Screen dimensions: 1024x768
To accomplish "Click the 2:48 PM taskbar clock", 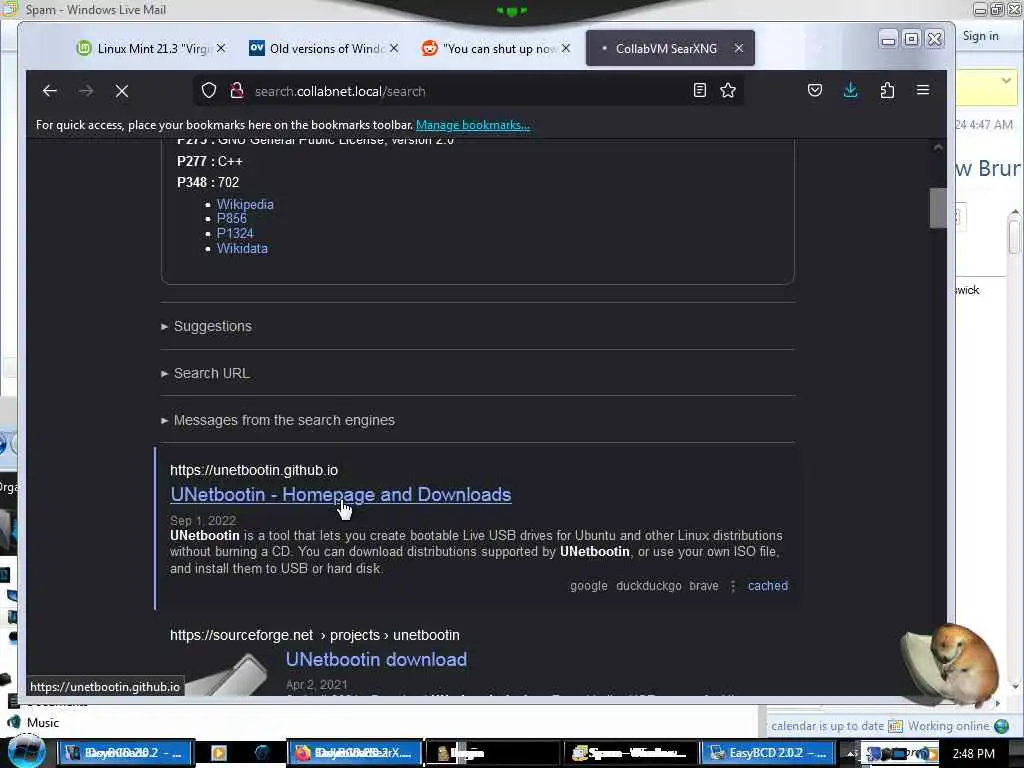I will pyautogui.click(x=973, y=754).
